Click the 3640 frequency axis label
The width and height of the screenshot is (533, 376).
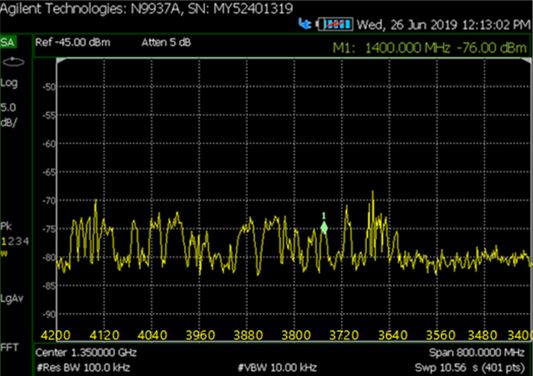(x=393, y=336)
